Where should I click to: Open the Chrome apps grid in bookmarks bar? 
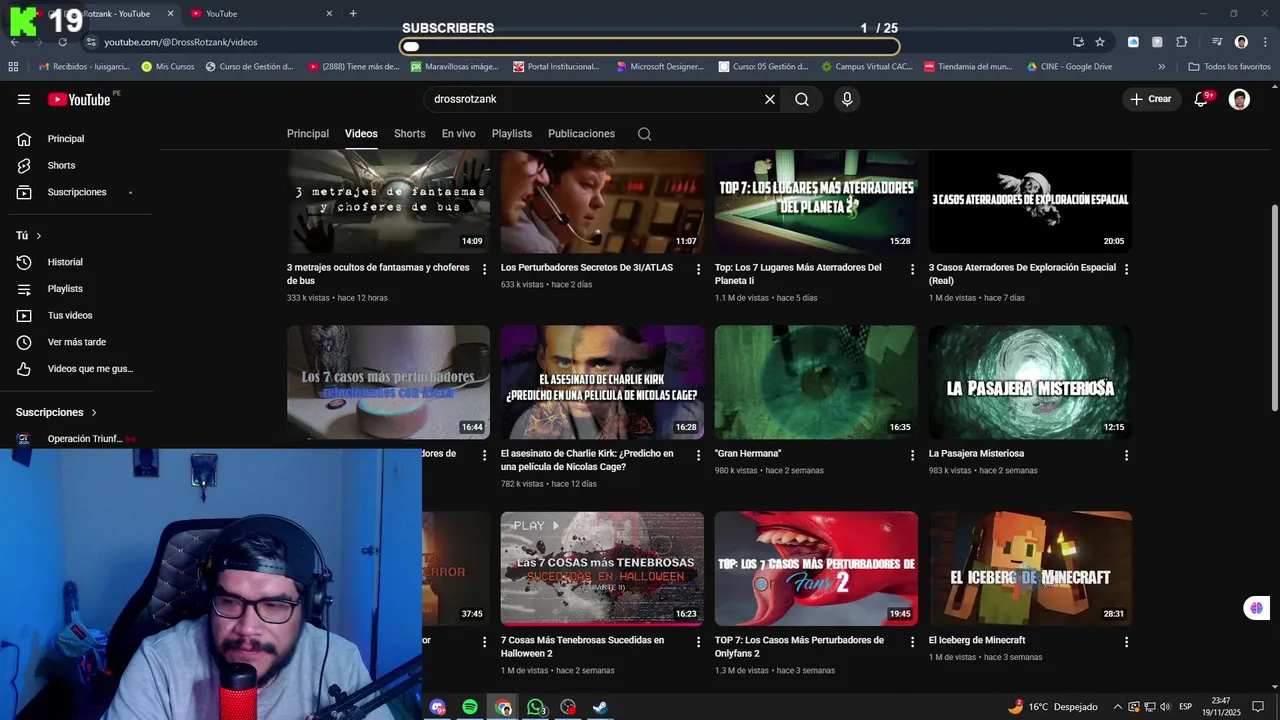coord(13,67)
